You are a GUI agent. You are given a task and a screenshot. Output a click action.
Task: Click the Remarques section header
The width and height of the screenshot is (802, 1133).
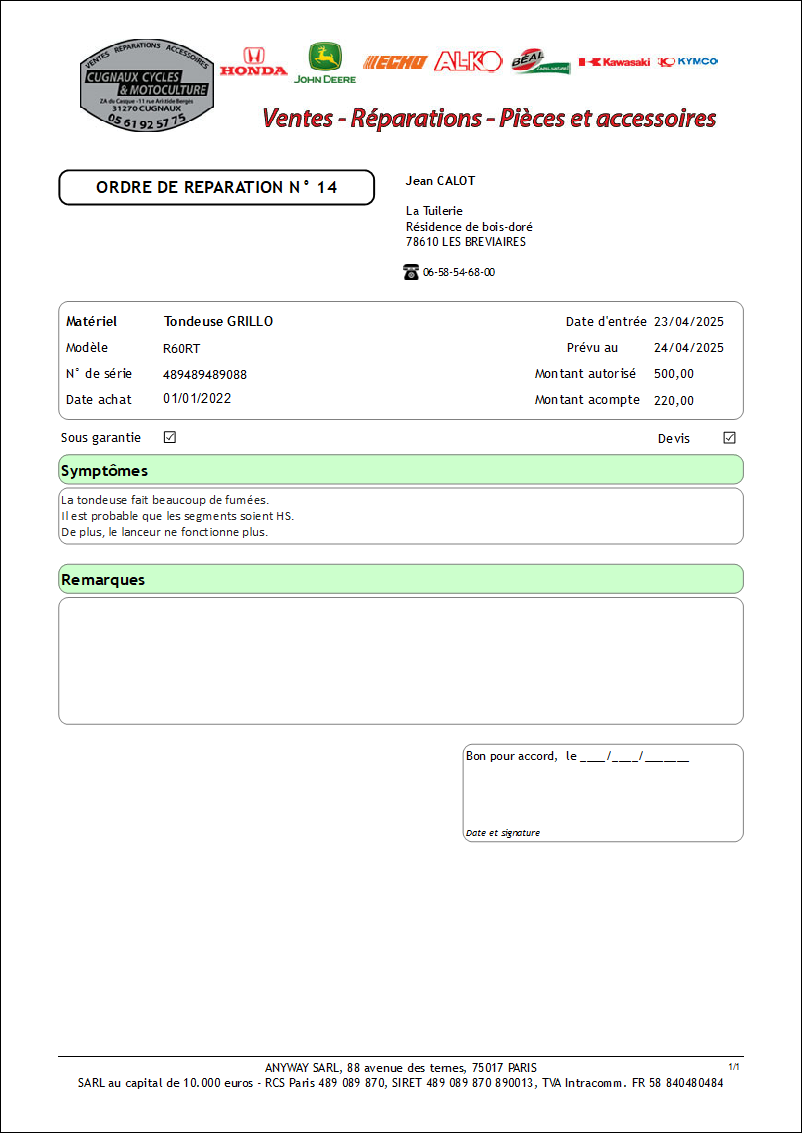[401, 579]
